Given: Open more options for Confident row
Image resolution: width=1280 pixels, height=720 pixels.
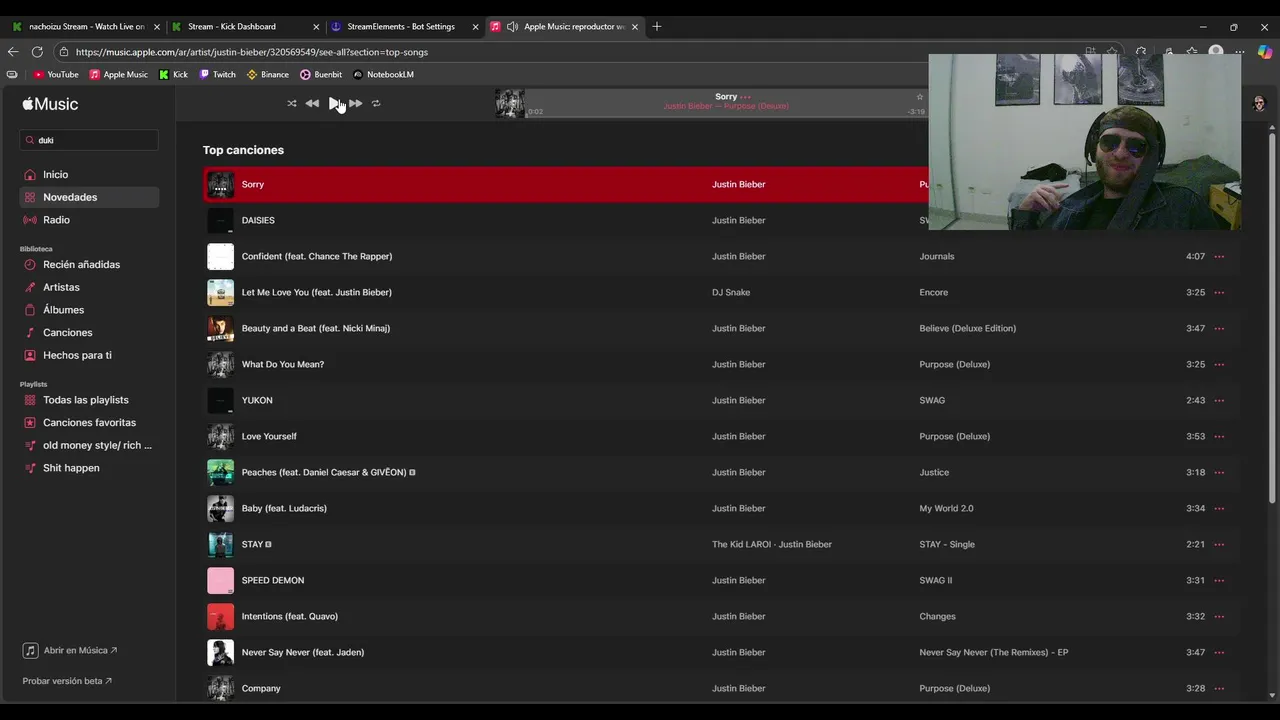Looking at the screenshot, I should 1219,256.
